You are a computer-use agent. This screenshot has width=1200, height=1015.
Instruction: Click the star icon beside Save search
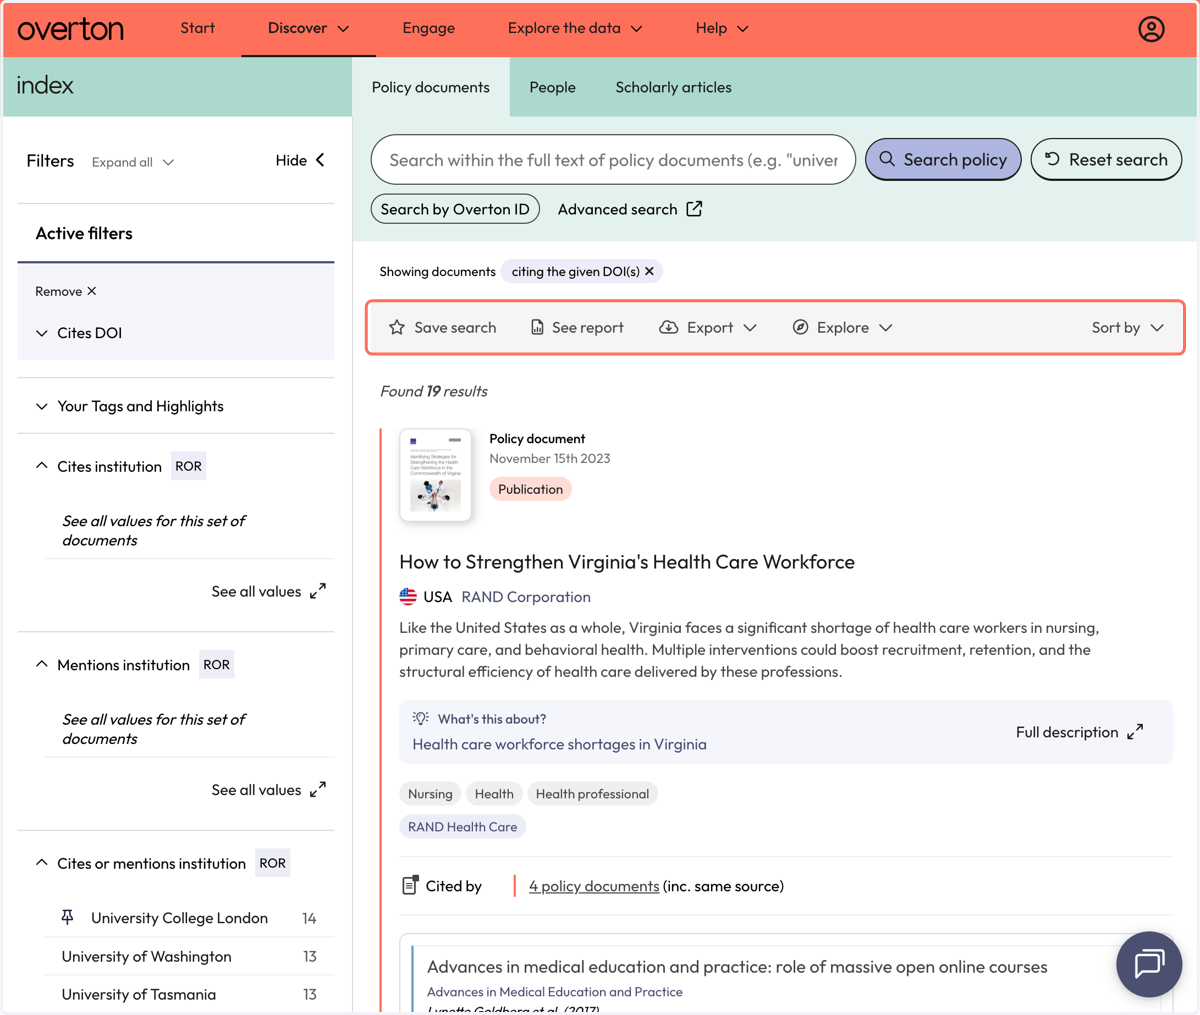click(397, 327)
